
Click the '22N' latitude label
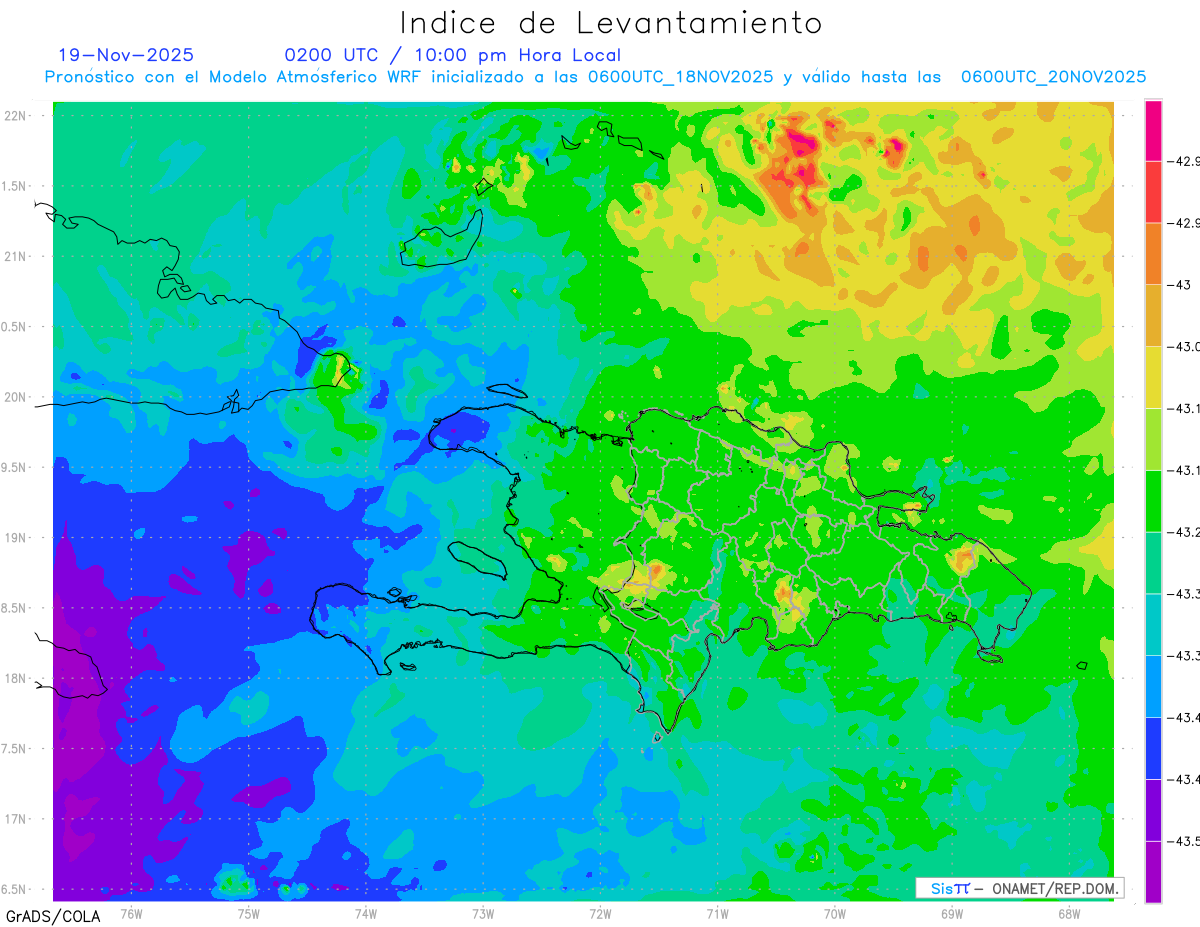point(15,115)
